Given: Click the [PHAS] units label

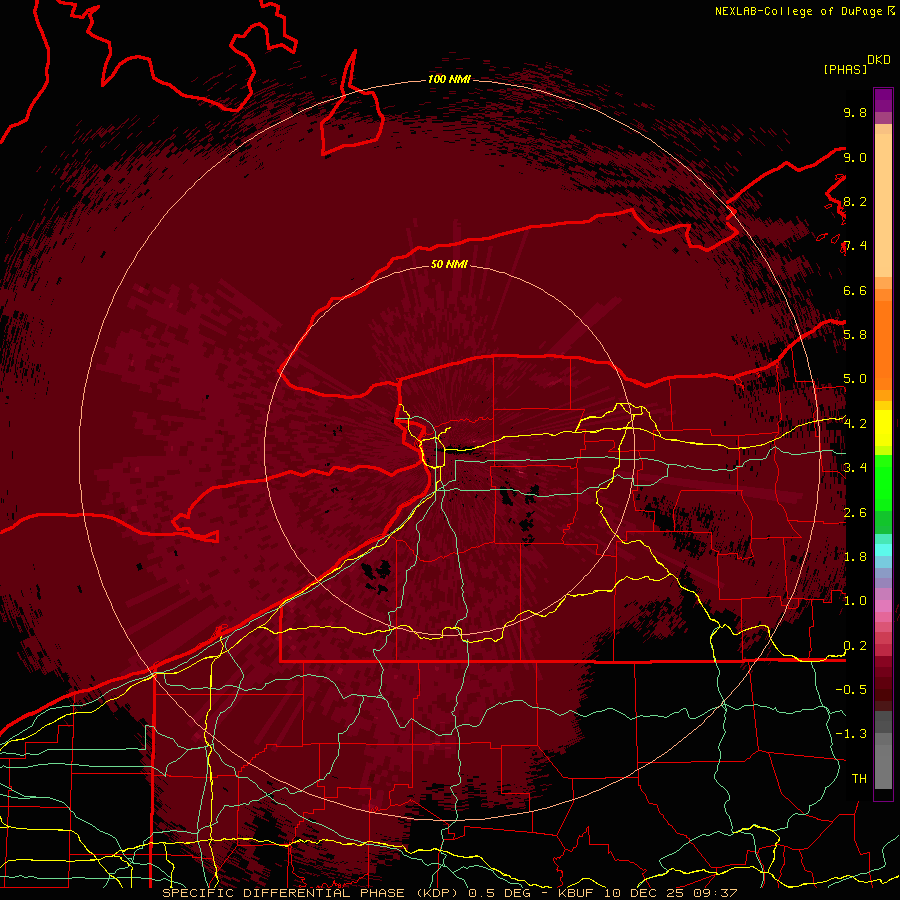Looking at the screenshot, I should coord(845,69).
